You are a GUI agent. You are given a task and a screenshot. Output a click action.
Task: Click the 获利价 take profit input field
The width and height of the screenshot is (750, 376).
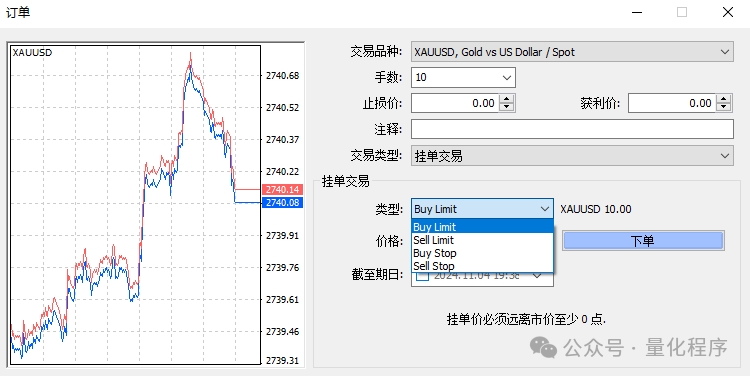672,103
